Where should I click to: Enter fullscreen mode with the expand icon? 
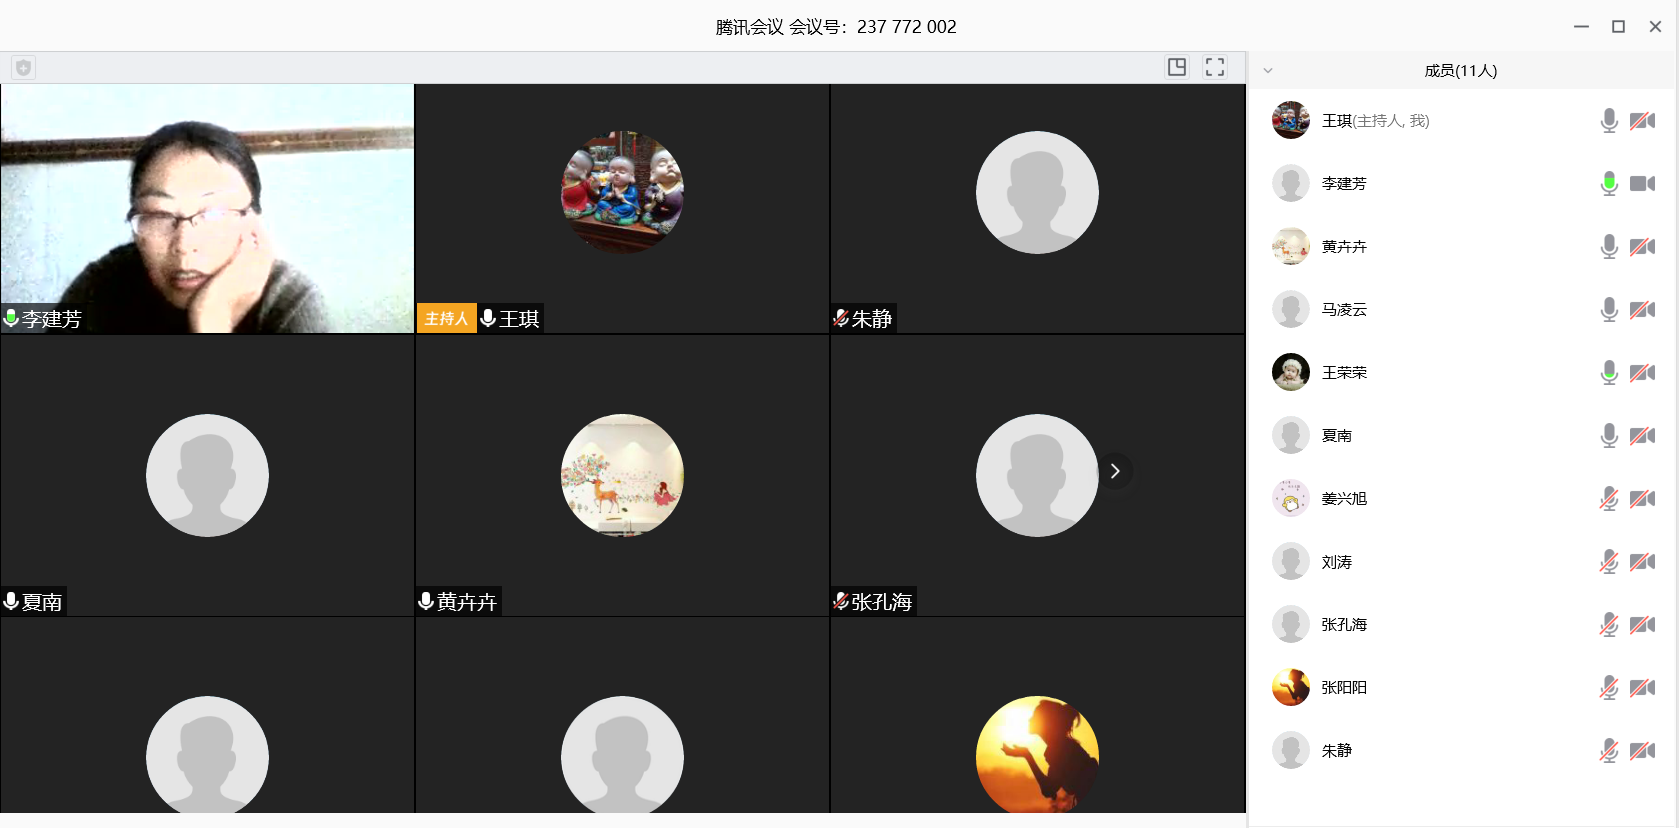pyautogui.click(x=1215, y=67)
